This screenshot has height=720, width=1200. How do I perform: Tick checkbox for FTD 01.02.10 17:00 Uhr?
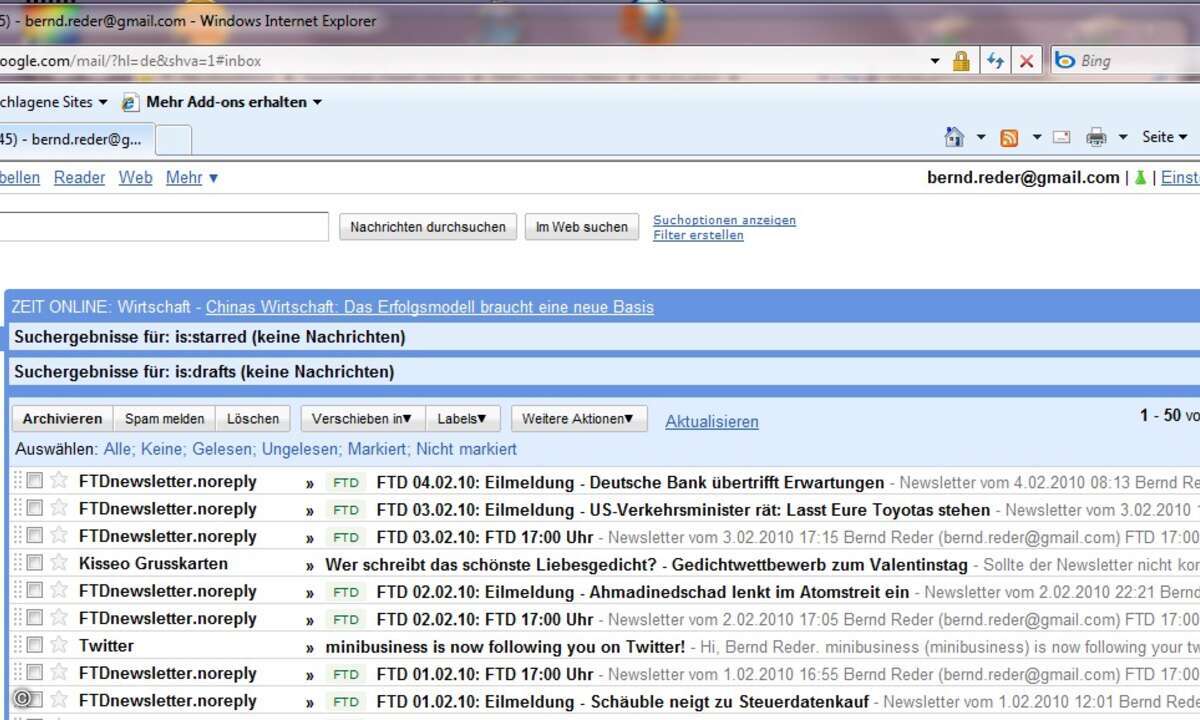tap(35, 672)
